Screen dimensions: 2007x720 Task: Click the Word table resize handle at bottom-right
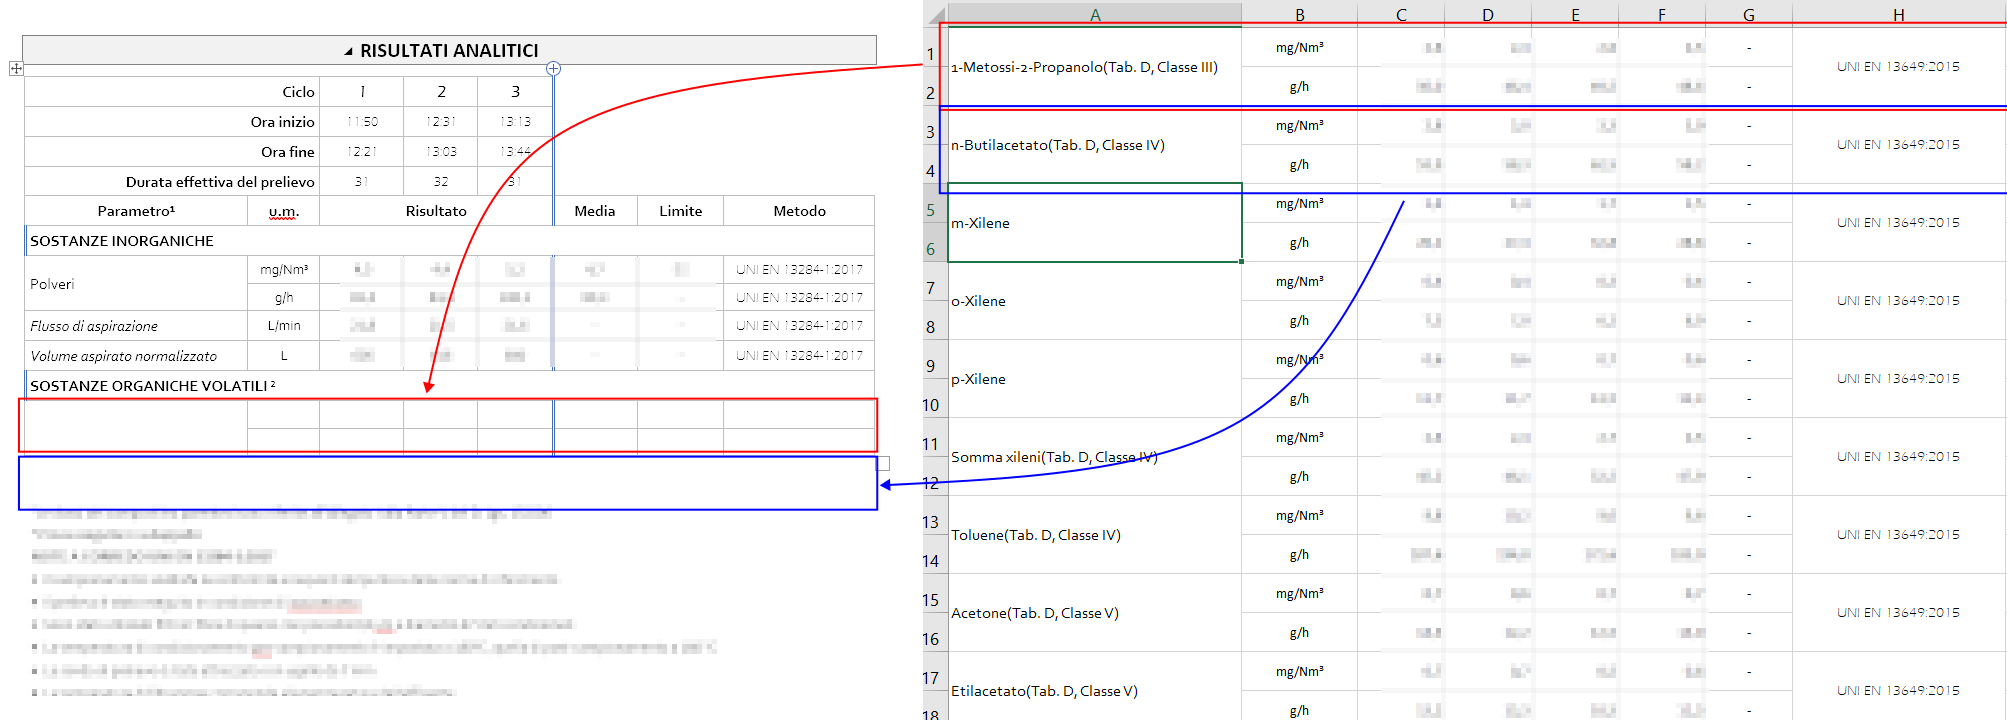point(883,464)
